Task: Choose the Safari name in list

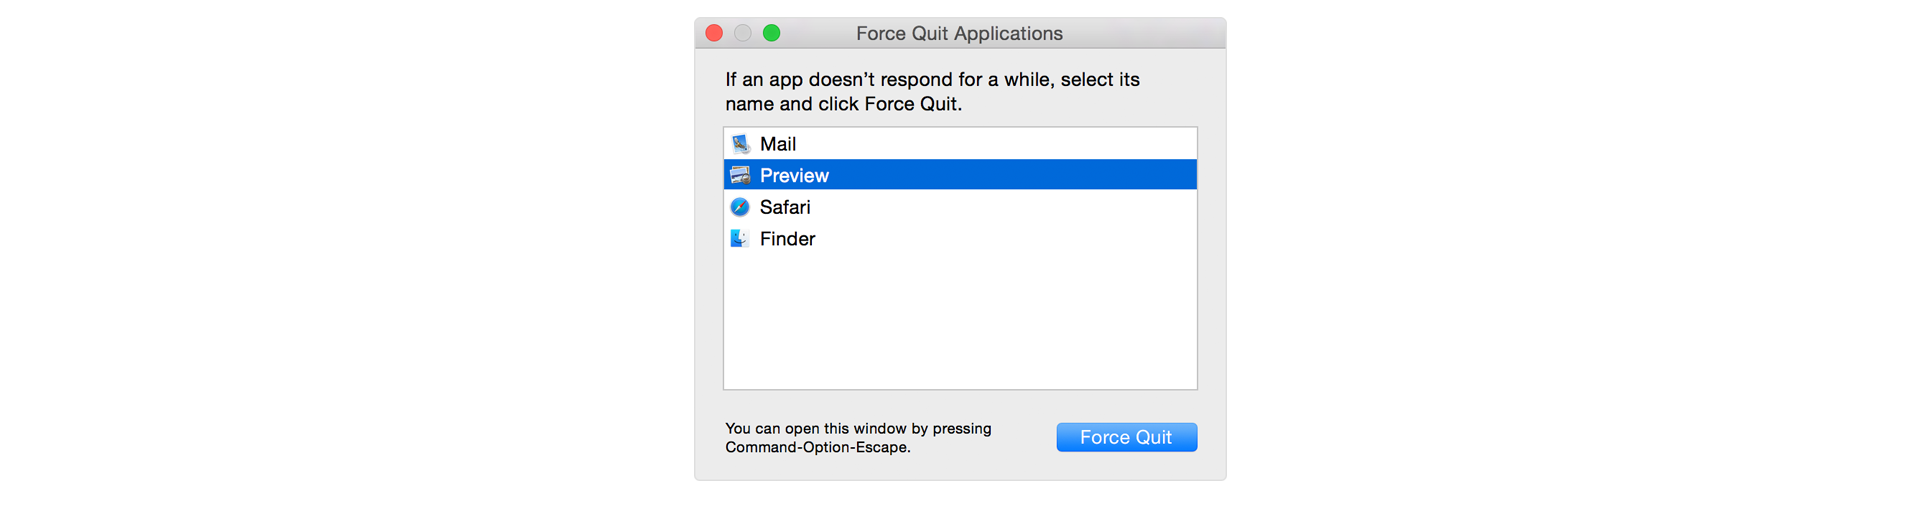Action: pos(785,207)
